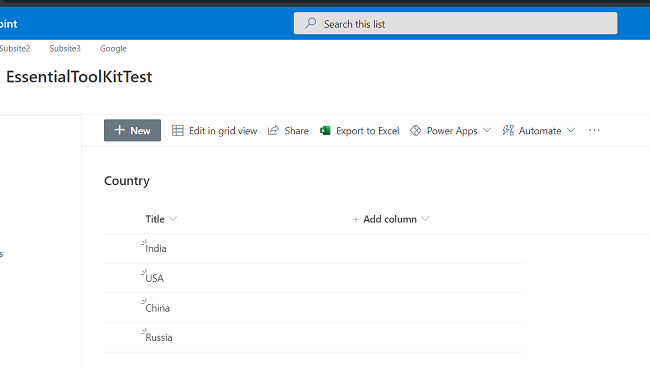Open the Power Apps menu

(451, 131)
